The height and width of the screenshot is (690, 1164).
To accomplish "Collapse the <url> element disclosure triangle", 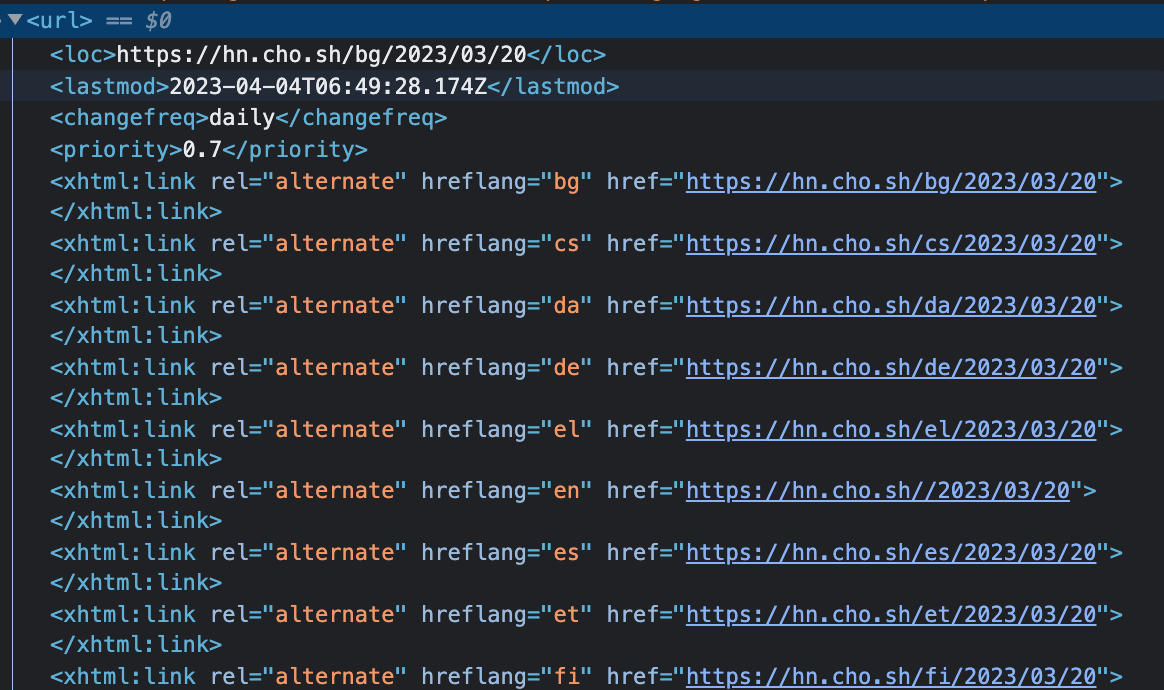I will click(15, 20).
